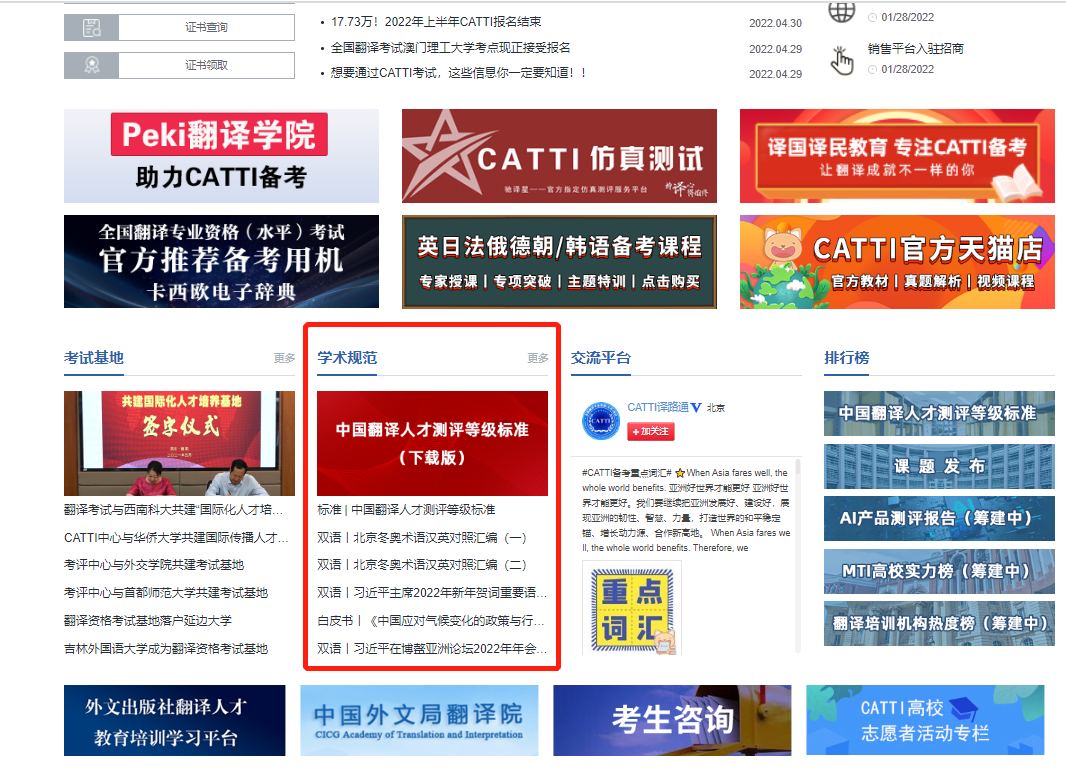Viewport: 1066px width, 777px height.
Task: Open the 中国外文局翻译院 banner
Action: pyautogui.click(x=419, y=721)
